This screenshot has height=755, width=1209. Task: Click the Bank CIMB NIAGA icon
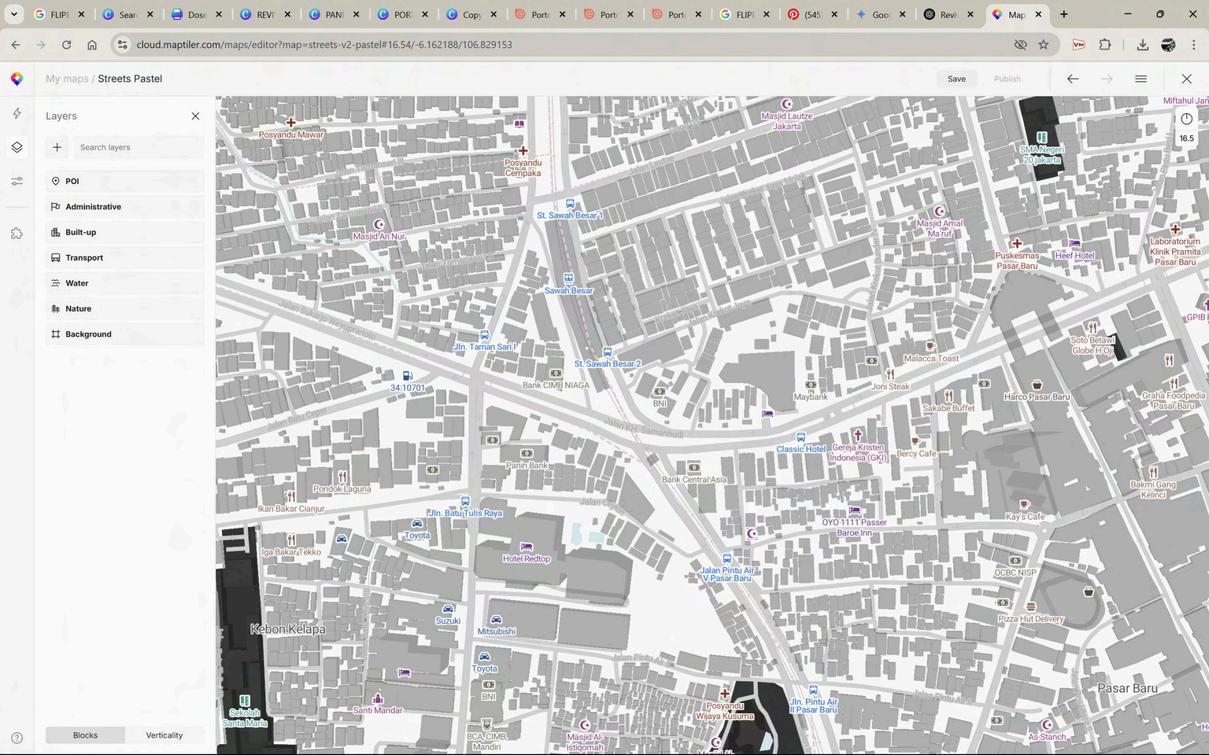point(556,374)
